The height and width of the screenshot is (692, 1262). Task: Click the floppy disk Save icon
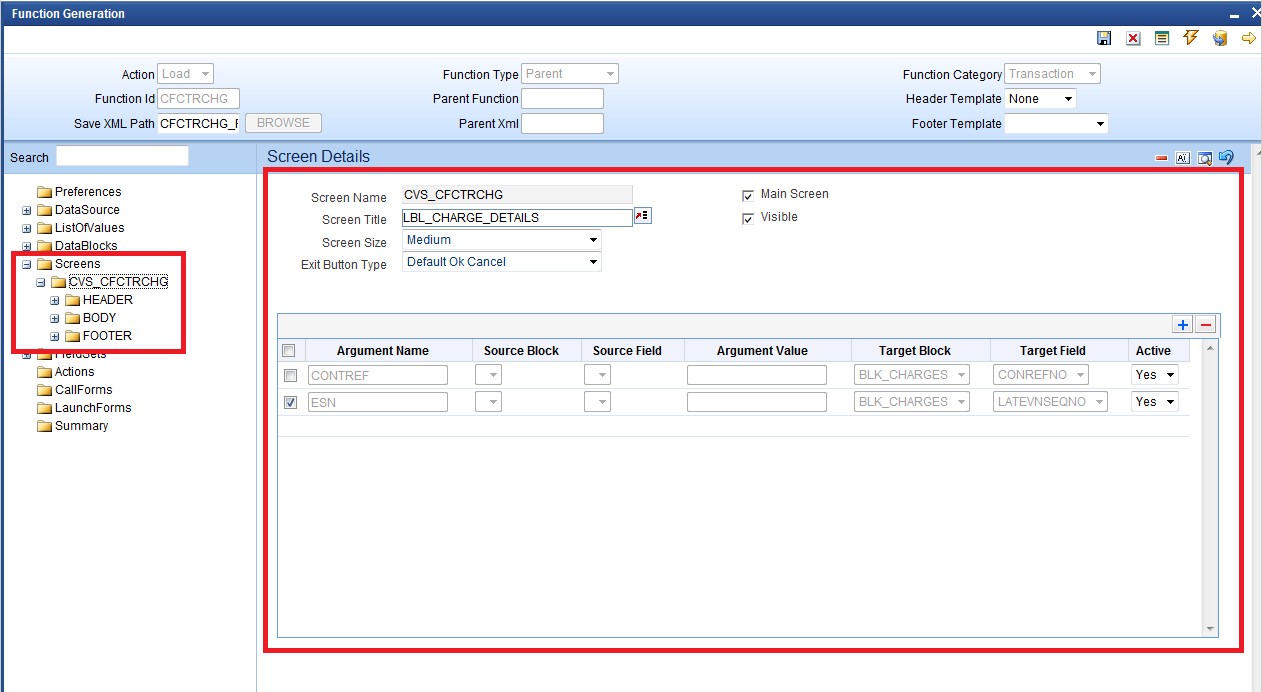(x=1104, y=38)
